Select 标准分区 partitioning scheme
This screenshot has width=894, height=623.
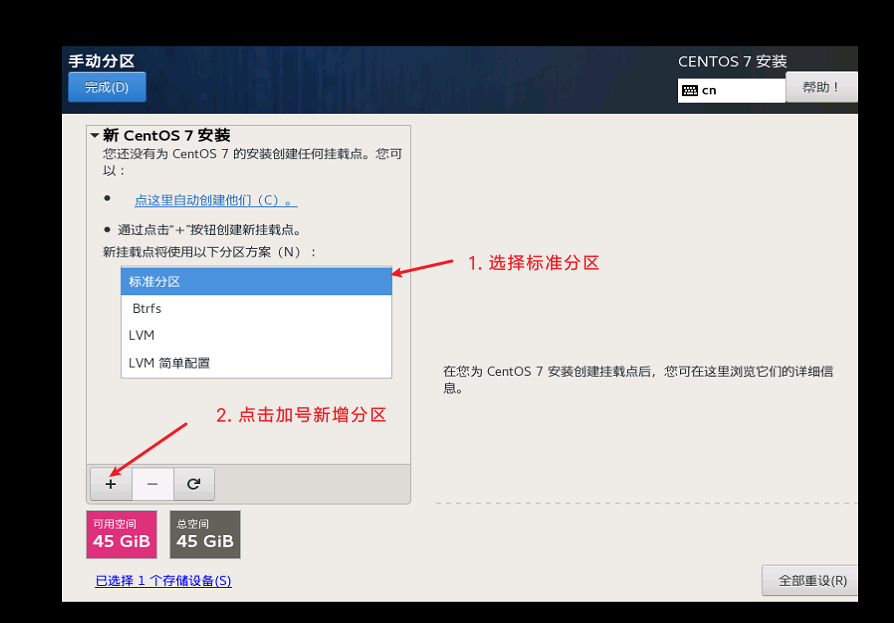(256, 281)
